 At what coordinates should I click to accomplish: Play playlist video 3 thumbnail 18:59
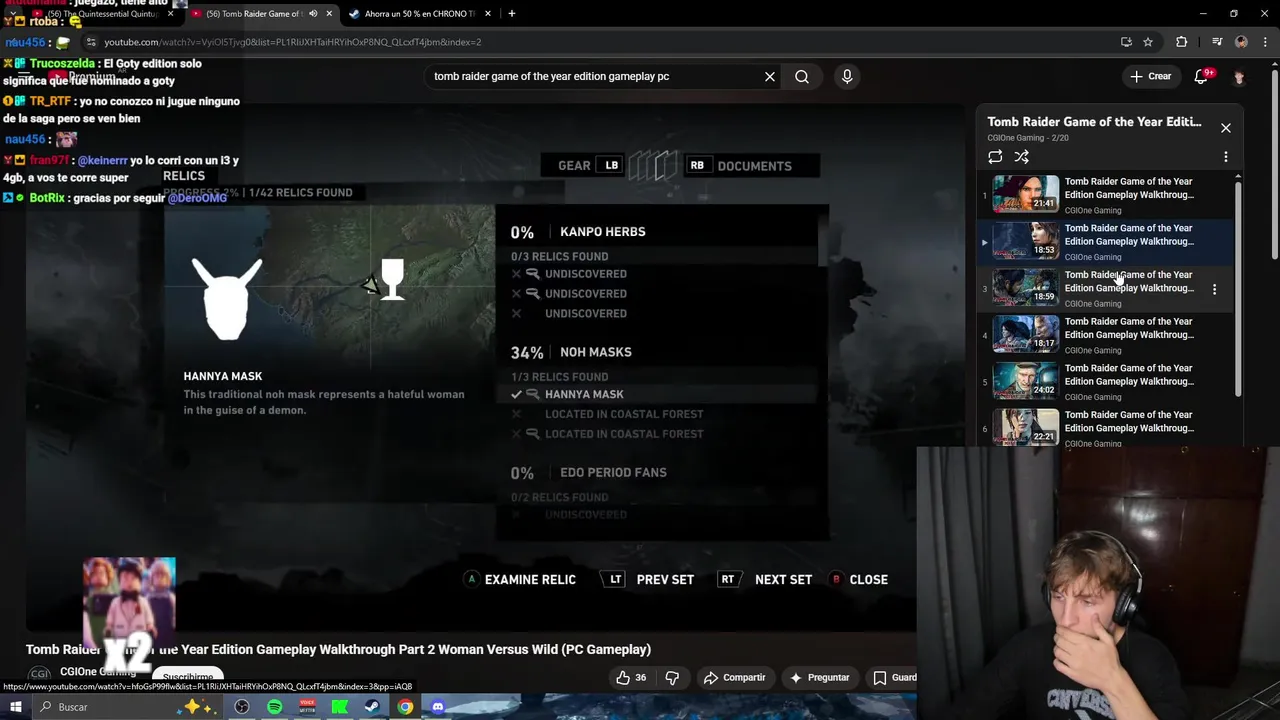point(1025,287)
